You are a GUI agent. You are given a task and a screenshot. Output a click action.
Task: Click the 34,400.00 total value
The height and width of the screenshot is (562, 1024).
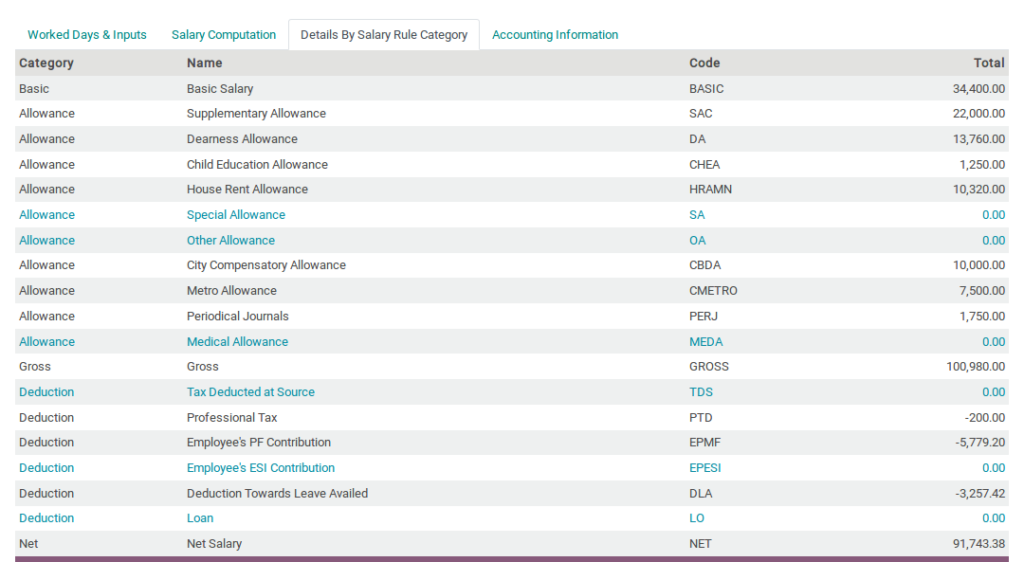click(979, 88)
